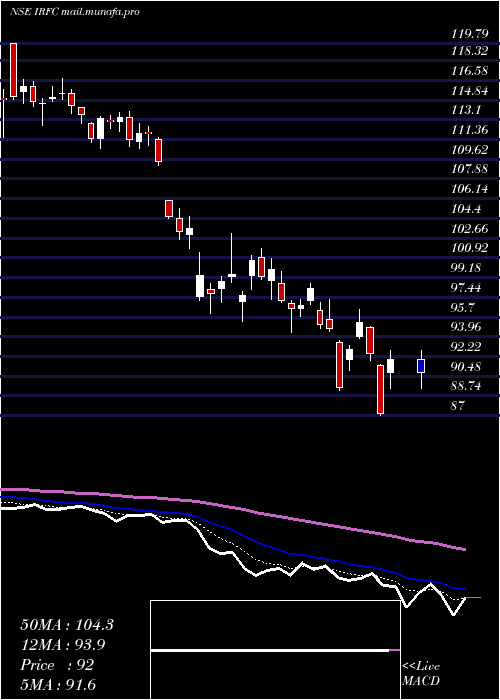Click the 5MA : 91.6 reading
The width and height of the screenshot is (500, 700).
click(58, 685)
